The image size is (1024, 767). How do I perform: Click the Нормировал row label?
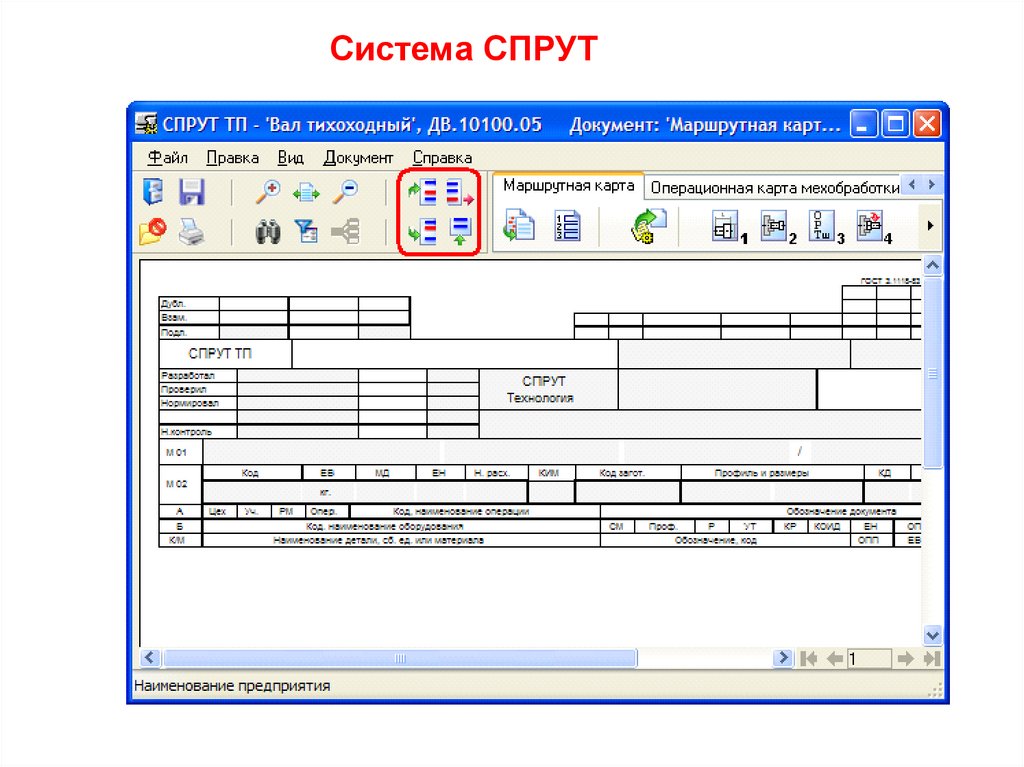[x=198, y=403]
